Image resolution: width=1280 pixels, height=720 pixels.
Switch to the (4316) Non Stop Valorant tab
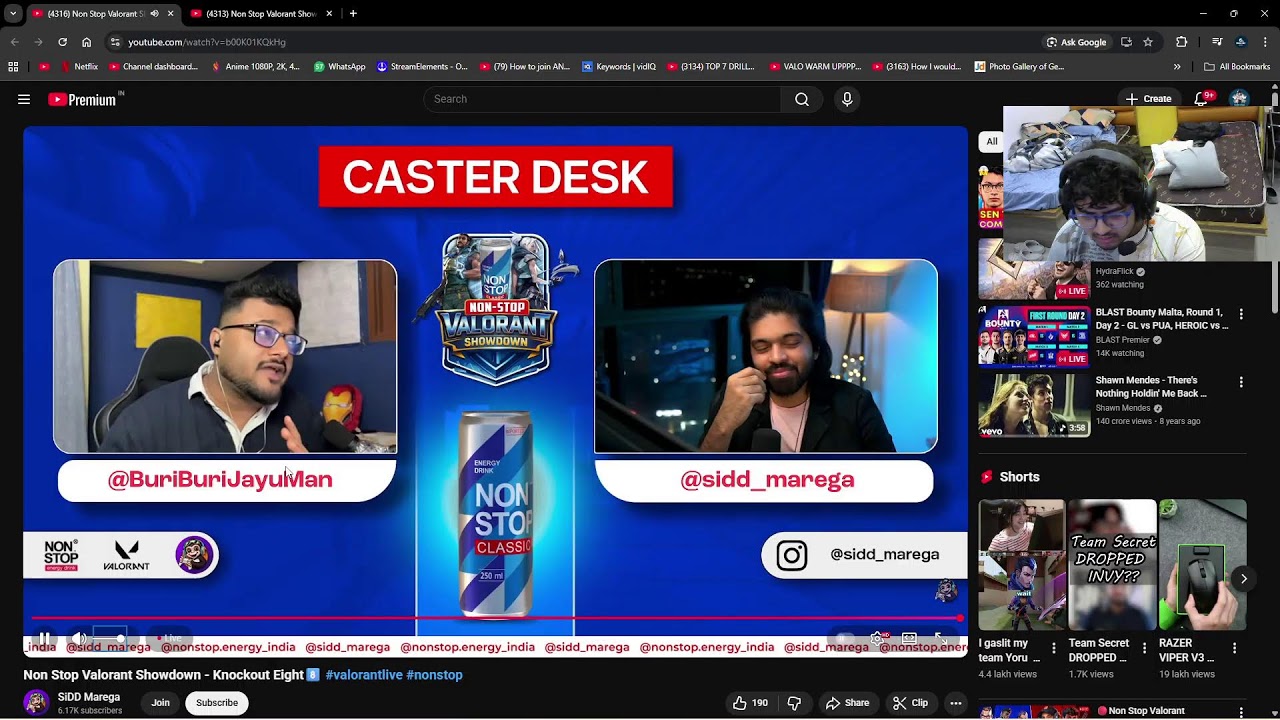click(96, 14)
